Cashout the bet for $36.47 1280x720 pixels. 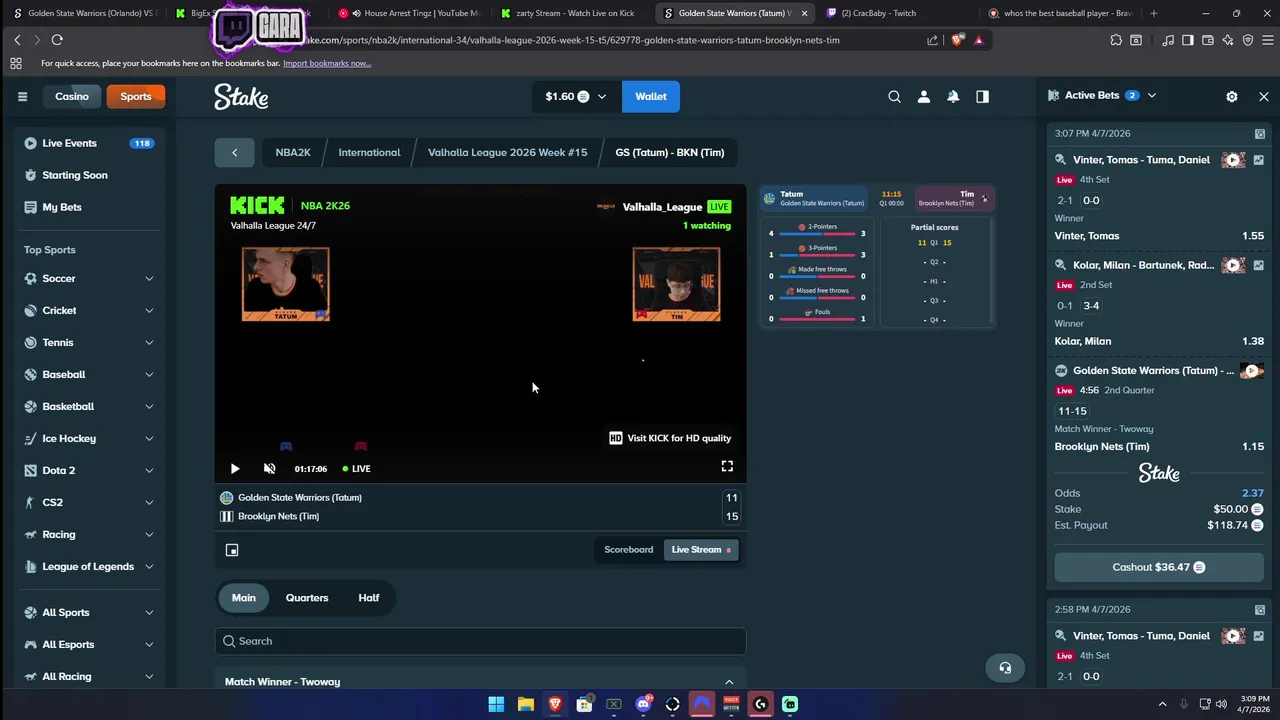(1158, 567)
